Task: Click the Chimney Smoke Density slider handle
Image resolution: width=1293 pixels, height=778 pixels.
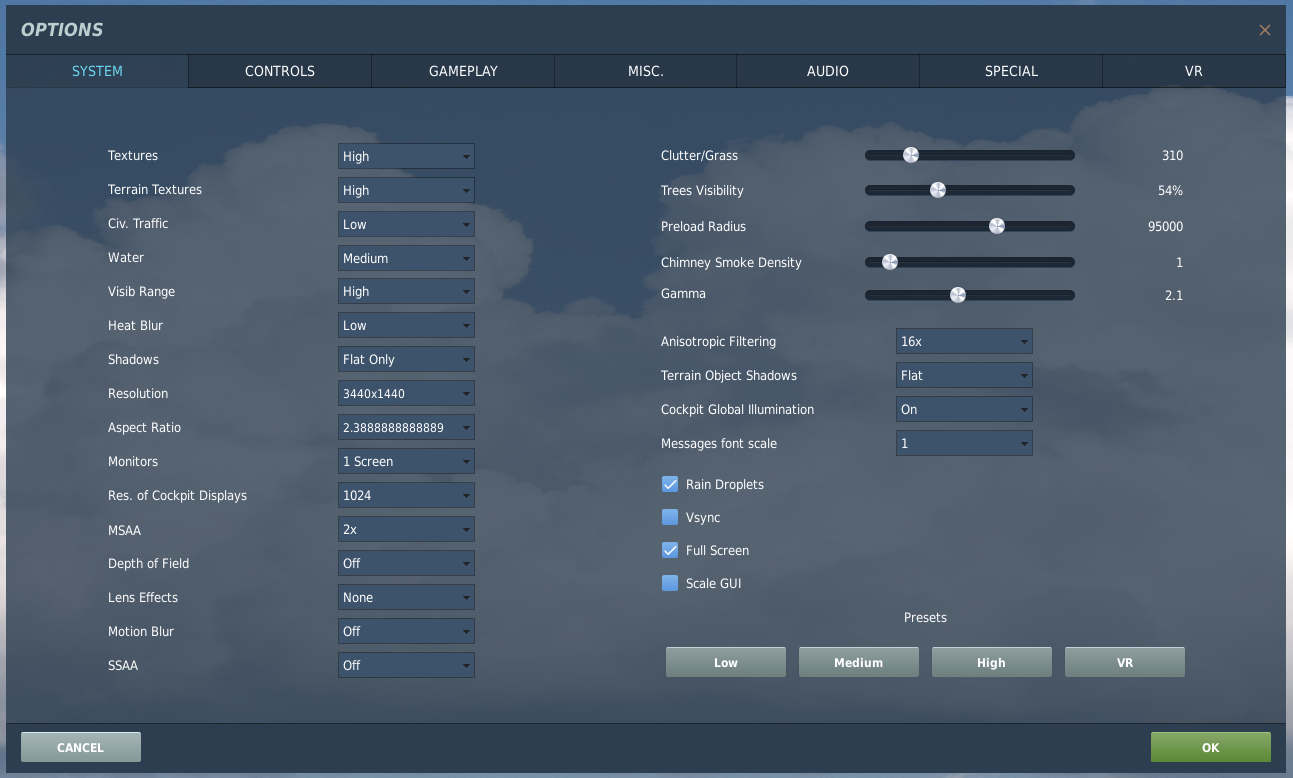Action: point(889,262)
